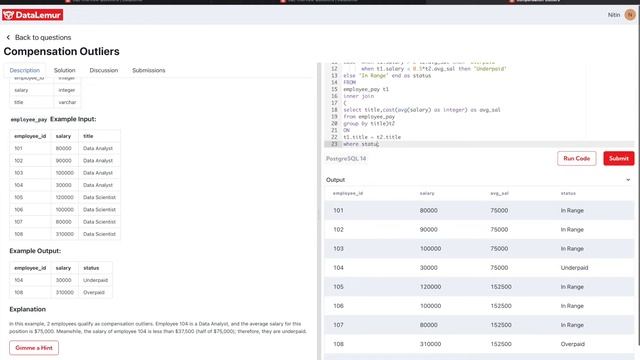The height and width of the screenshot is (360, 640).
Task: Click 'PostgreSQL 14' label
Action: click(x=346, y=158)
